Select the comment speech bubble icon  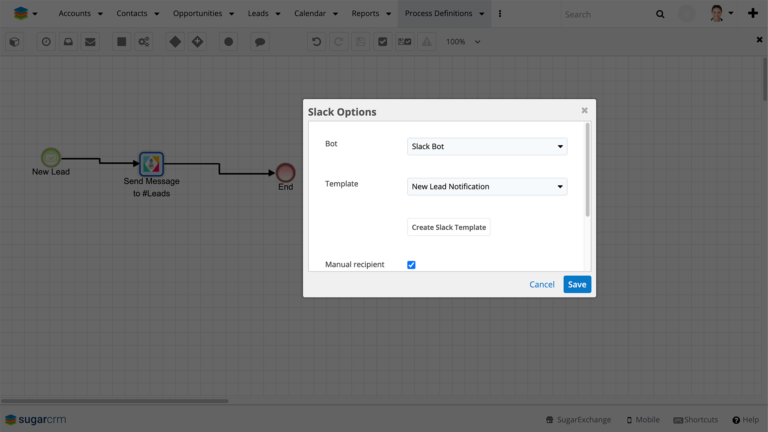[260, 42]
